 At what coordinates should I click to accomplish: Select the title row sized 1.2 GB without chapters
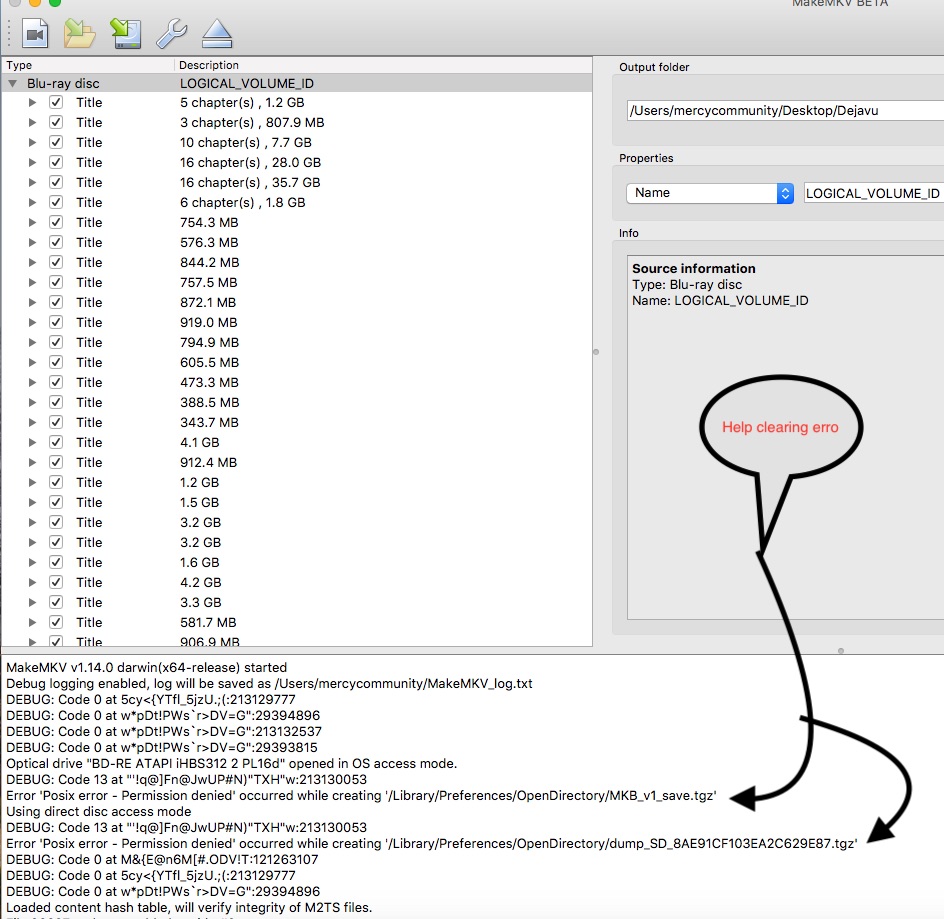click(297, 482)
